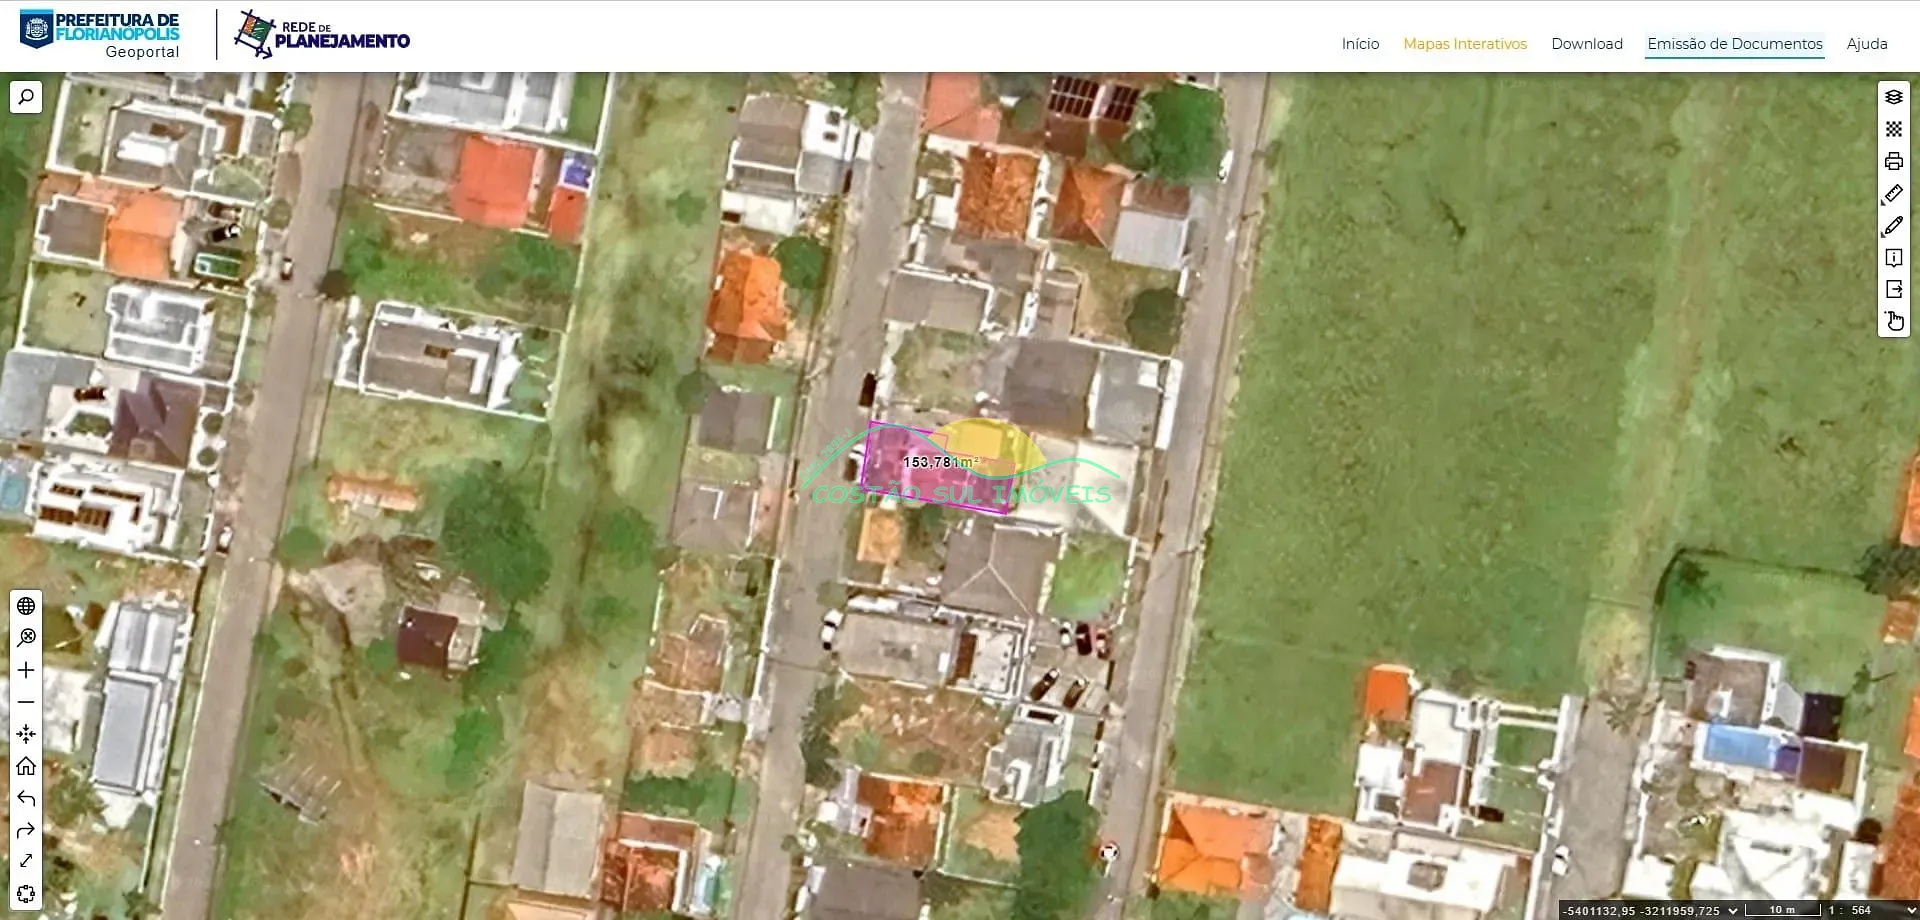Zoom in with the plus button

[26, 670]
